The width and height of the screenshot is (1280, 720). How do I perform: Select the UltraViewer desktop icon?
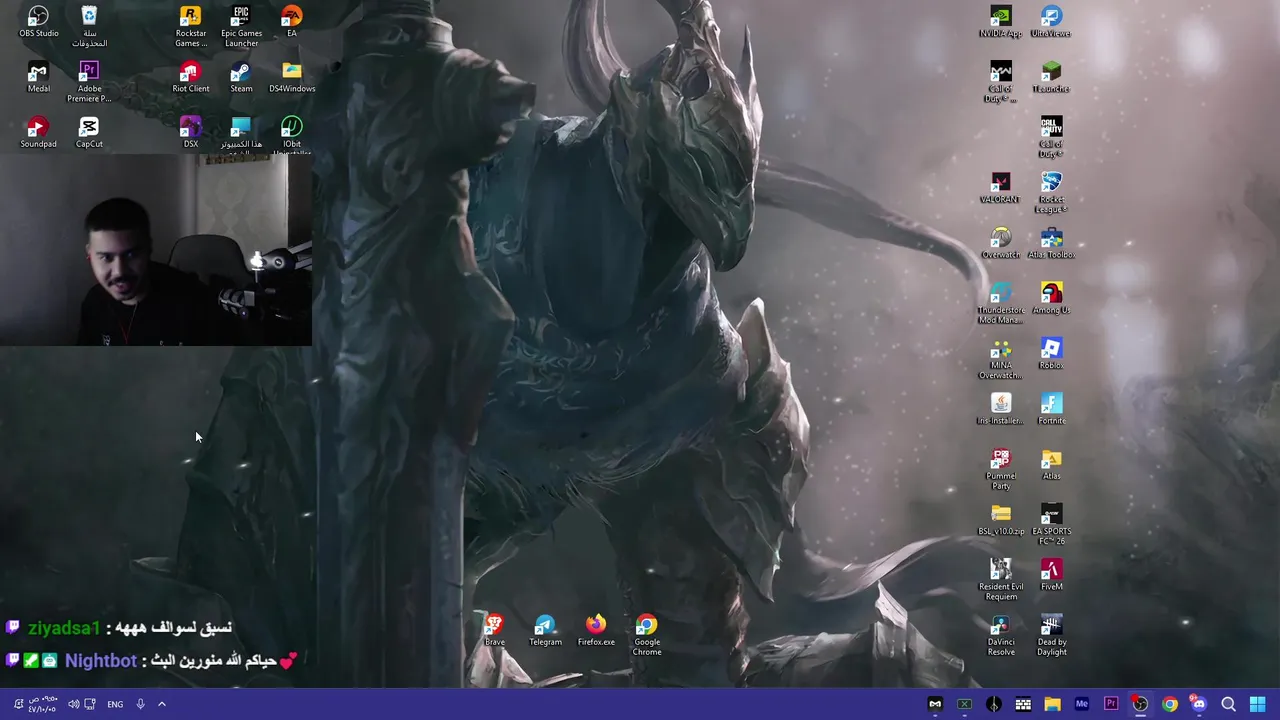pyautogui.click(x=1051, y=22)
